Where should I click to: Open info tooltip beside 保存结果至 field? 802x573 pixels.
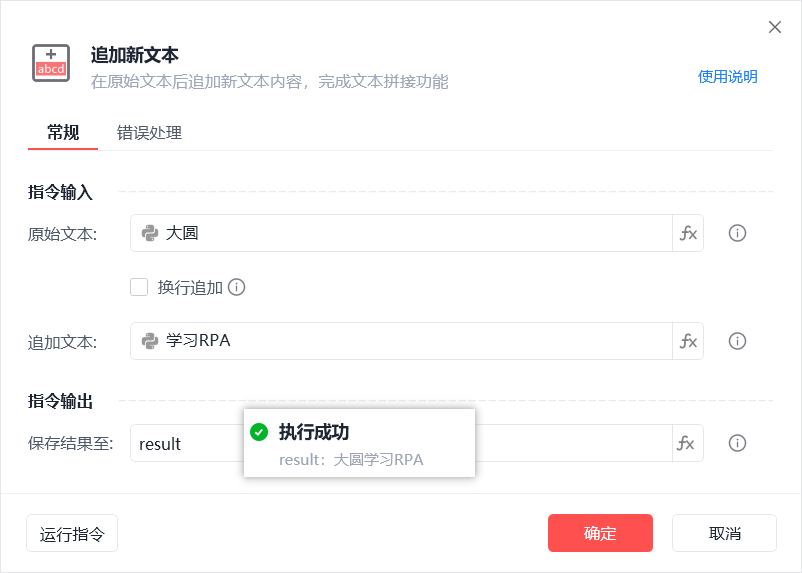coord(737,443)
